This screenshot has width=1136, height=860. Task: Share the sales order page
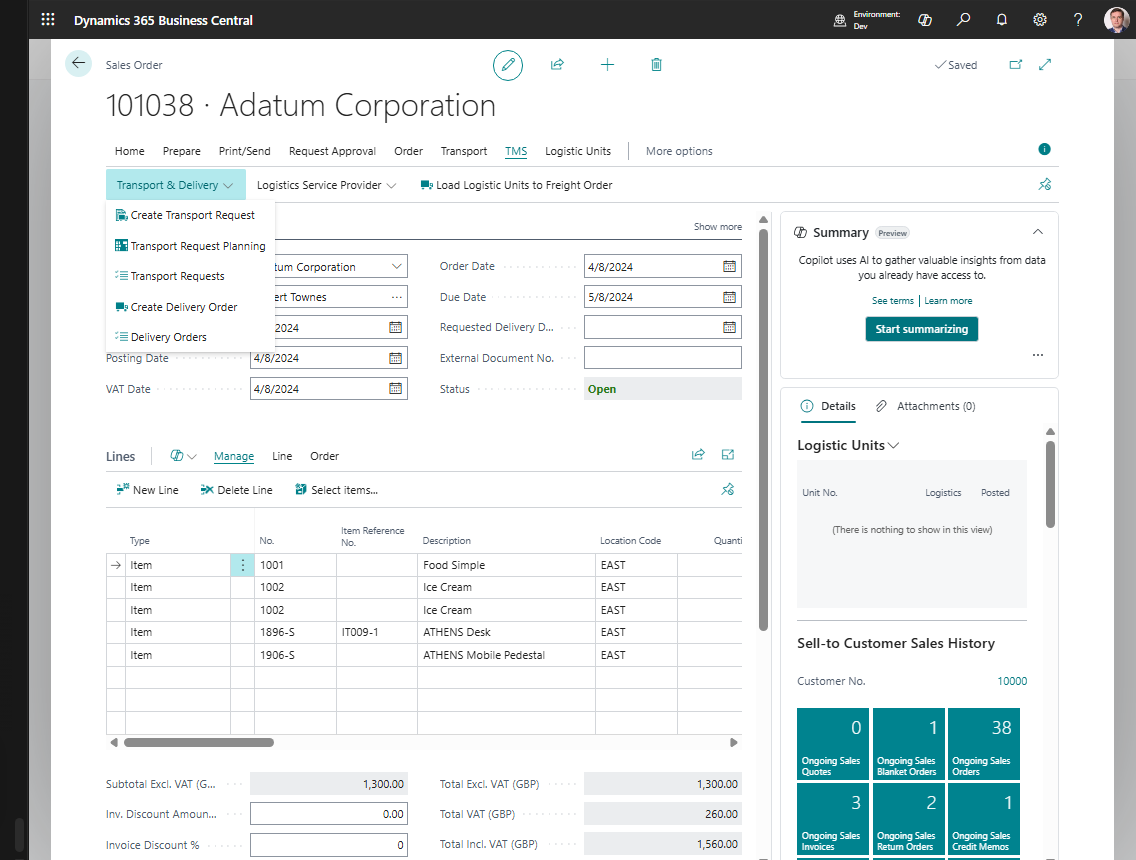click(x=557, y=64)
